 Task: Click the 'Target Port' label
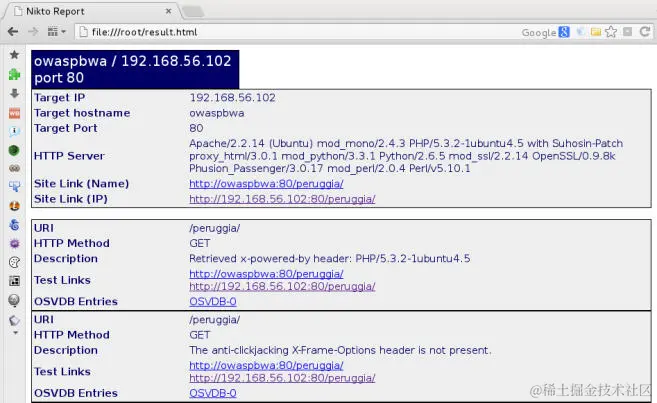tap(65, 128)
